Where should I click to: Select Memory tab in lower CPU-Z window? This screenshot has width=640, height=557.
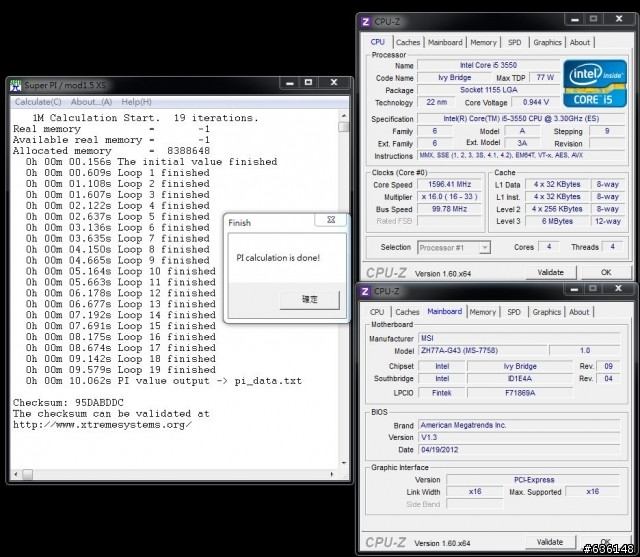pyautogui.click(x=482, y=312)
